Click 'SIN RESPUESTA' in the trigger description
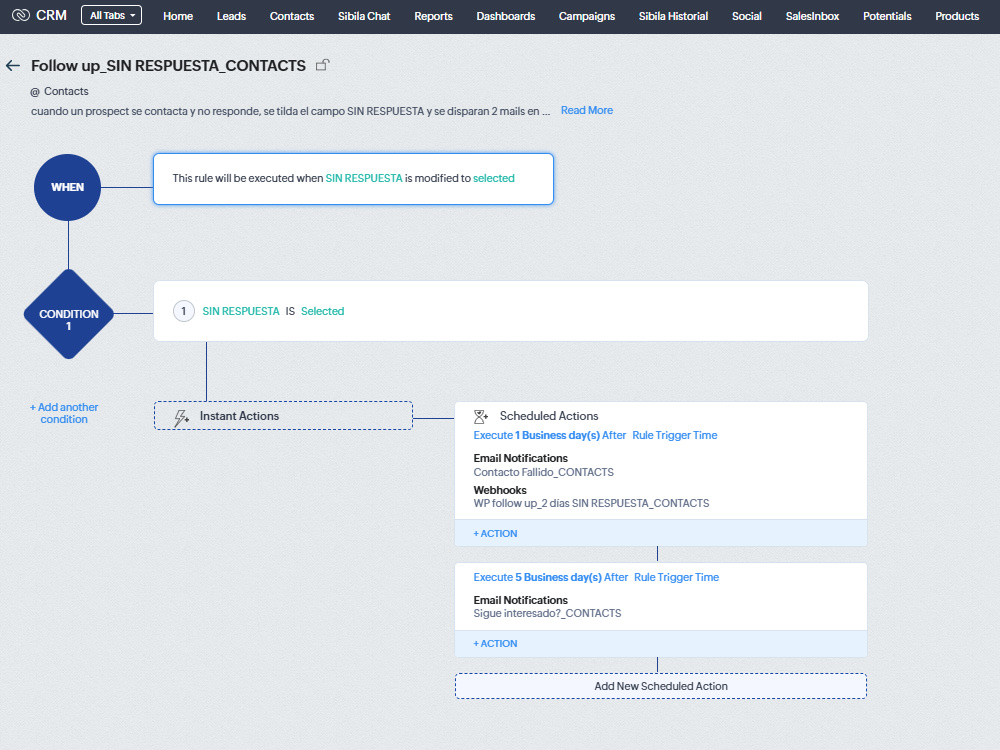 364,179
